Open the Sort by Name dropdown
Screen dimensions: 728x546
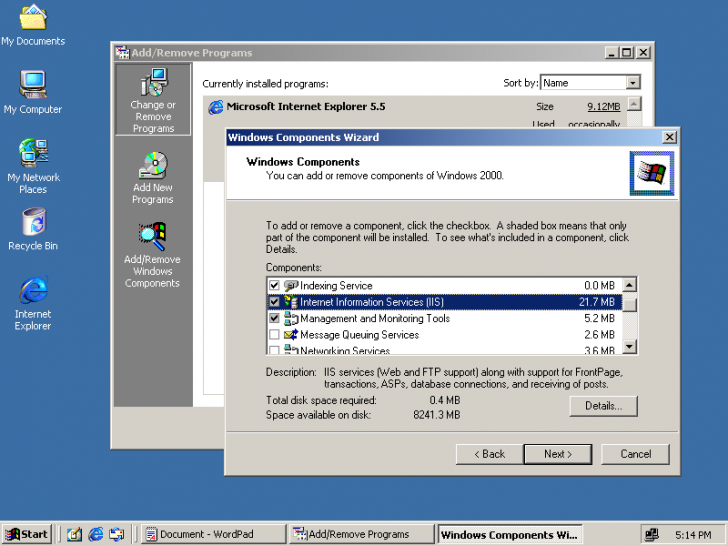coord(633,83)
